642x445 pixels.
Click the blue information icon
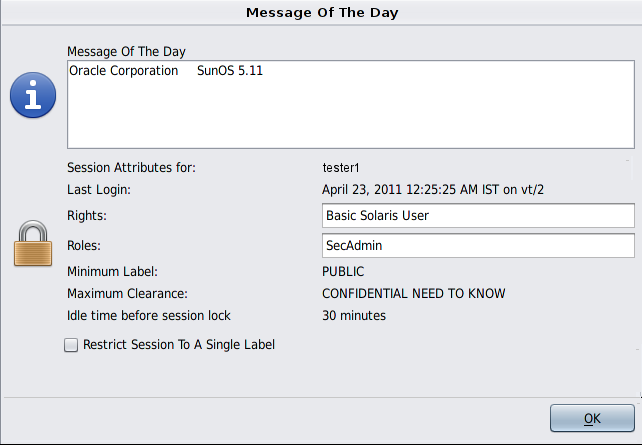33,95
